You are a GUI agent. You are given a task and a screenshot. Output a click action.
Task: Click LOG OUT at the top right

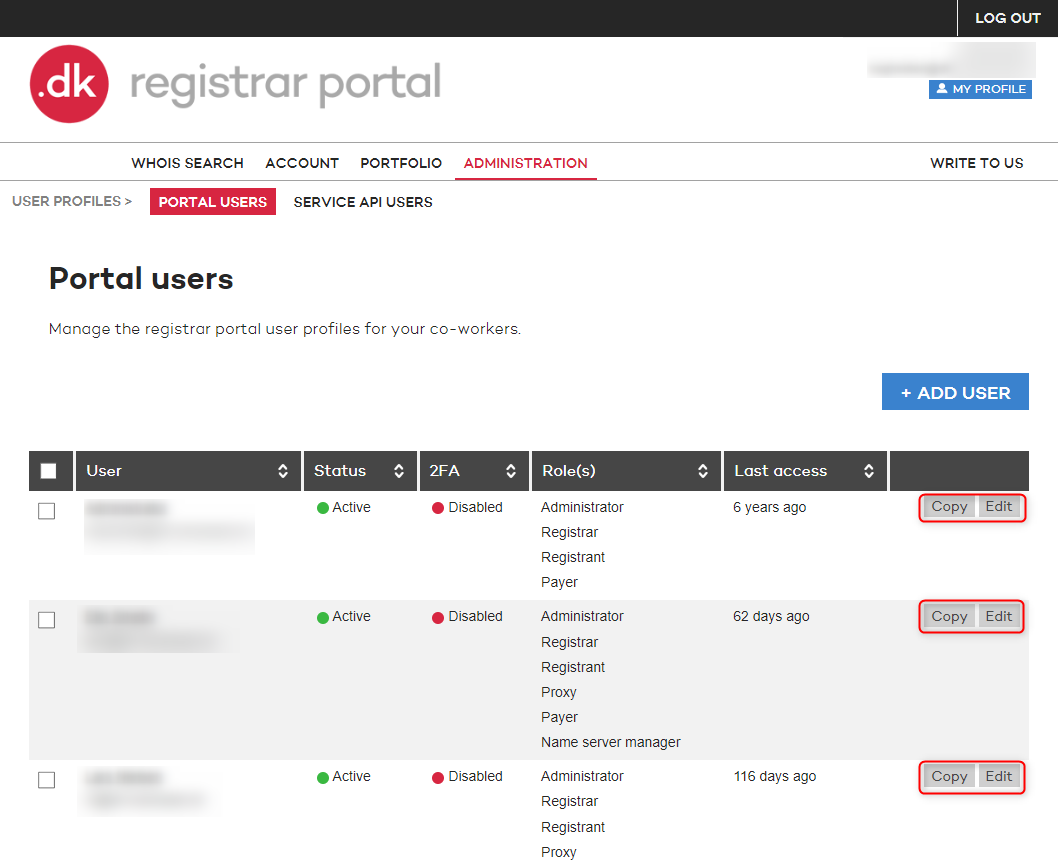coord(1007,17)
